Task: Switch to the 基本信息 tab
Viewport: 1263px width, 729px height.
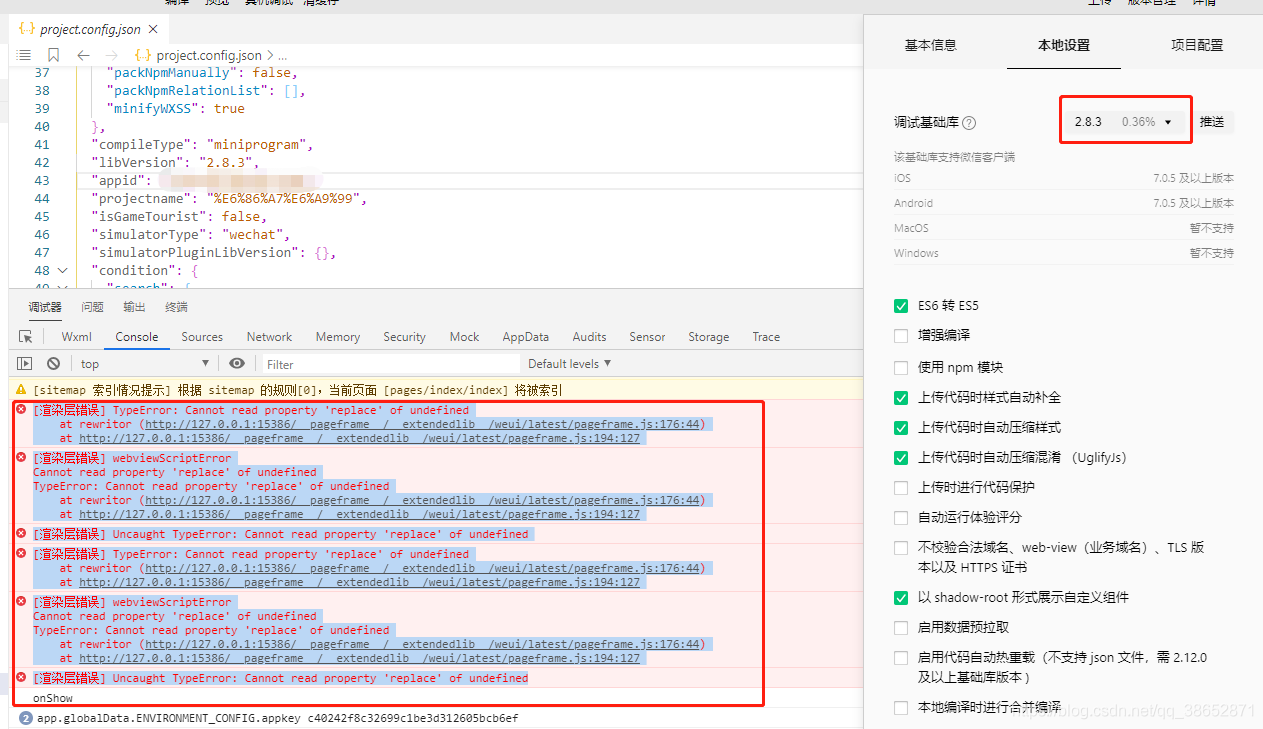Action: click(930, 45)
